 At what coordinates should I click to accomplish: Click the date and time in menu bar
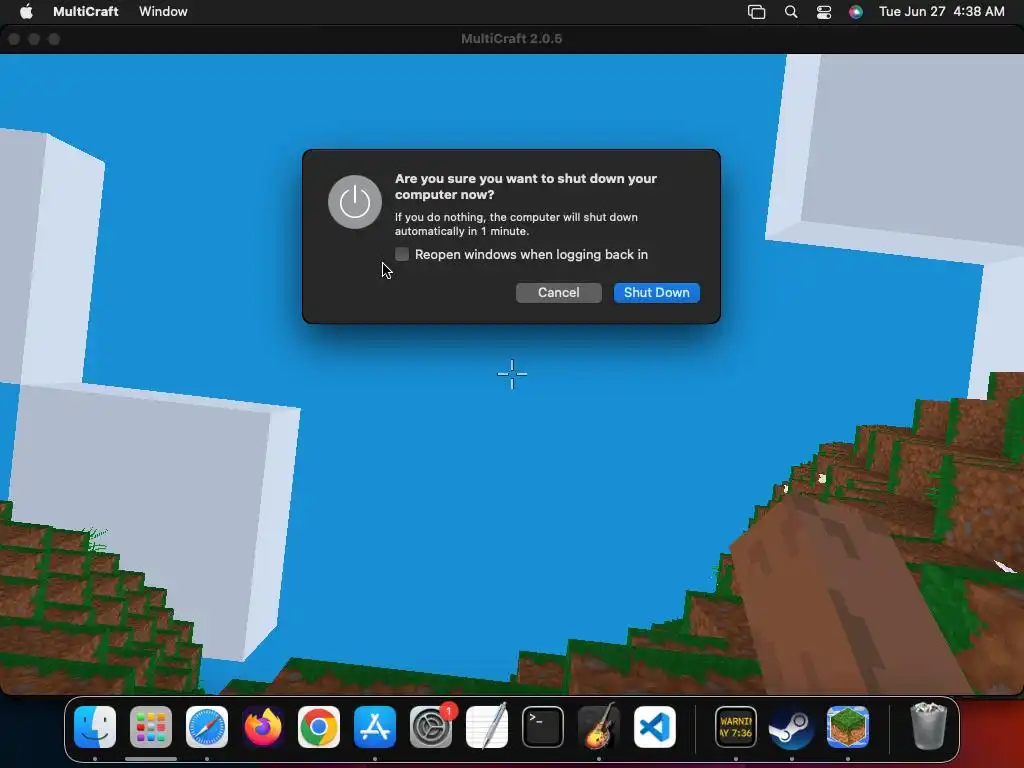click(941, 11)
